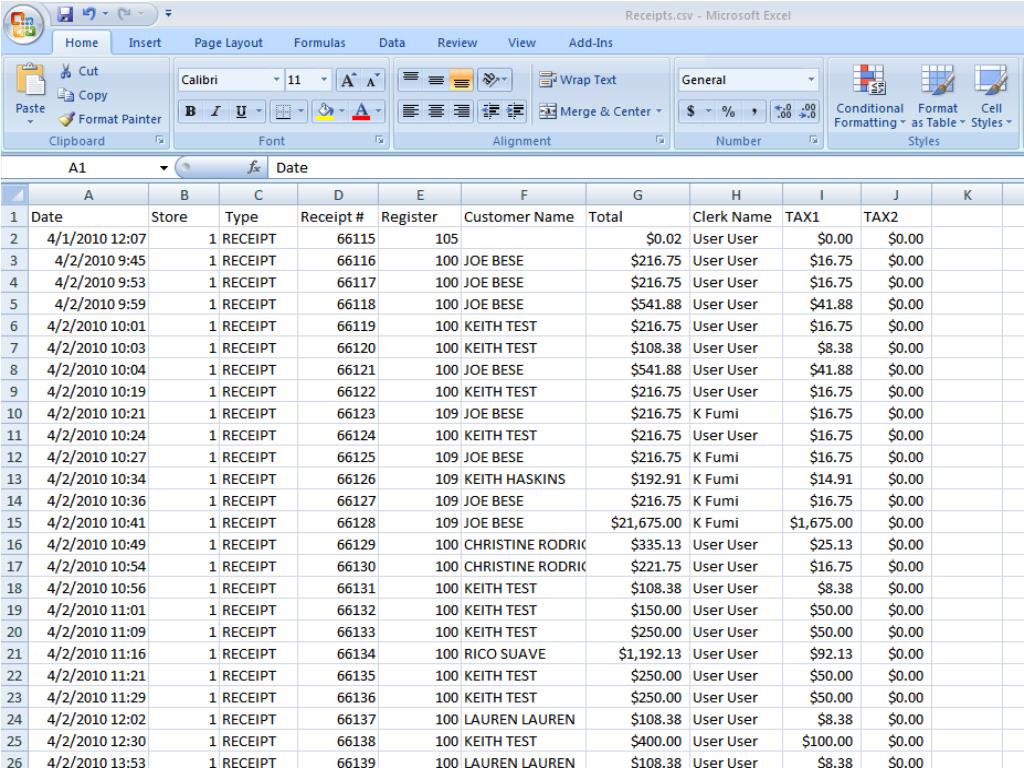Switch to the Insert tab
The image size is (1024, 768).
pyautogui.click(x=144, y=43)
